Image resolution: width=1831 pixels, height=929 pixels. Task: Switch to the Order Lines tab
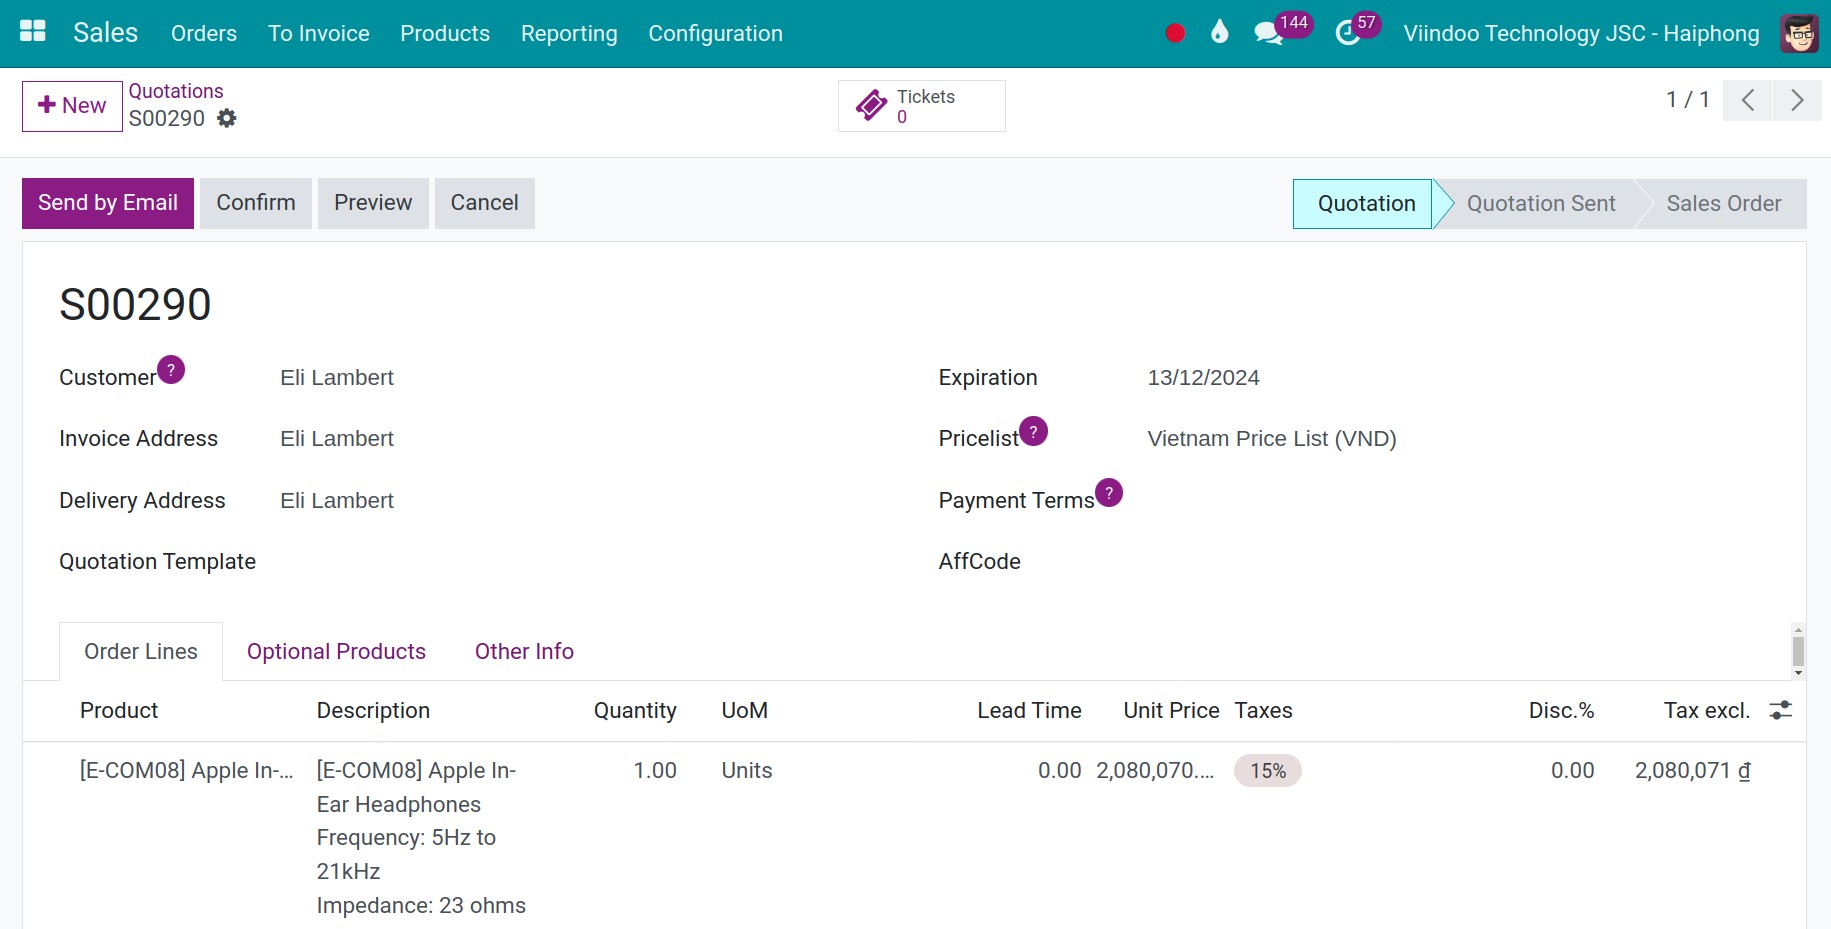click(x=141, y=651)
